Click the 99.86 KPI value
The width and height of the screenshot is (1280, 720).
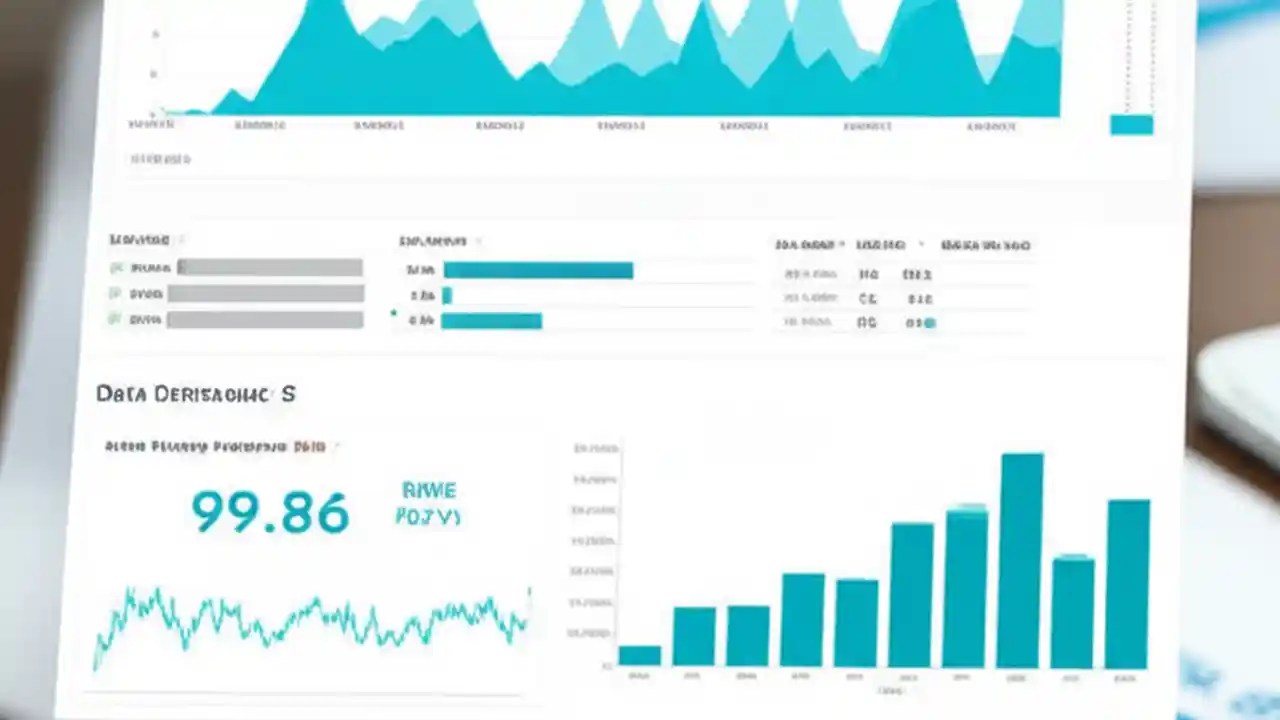pos(268,512)
